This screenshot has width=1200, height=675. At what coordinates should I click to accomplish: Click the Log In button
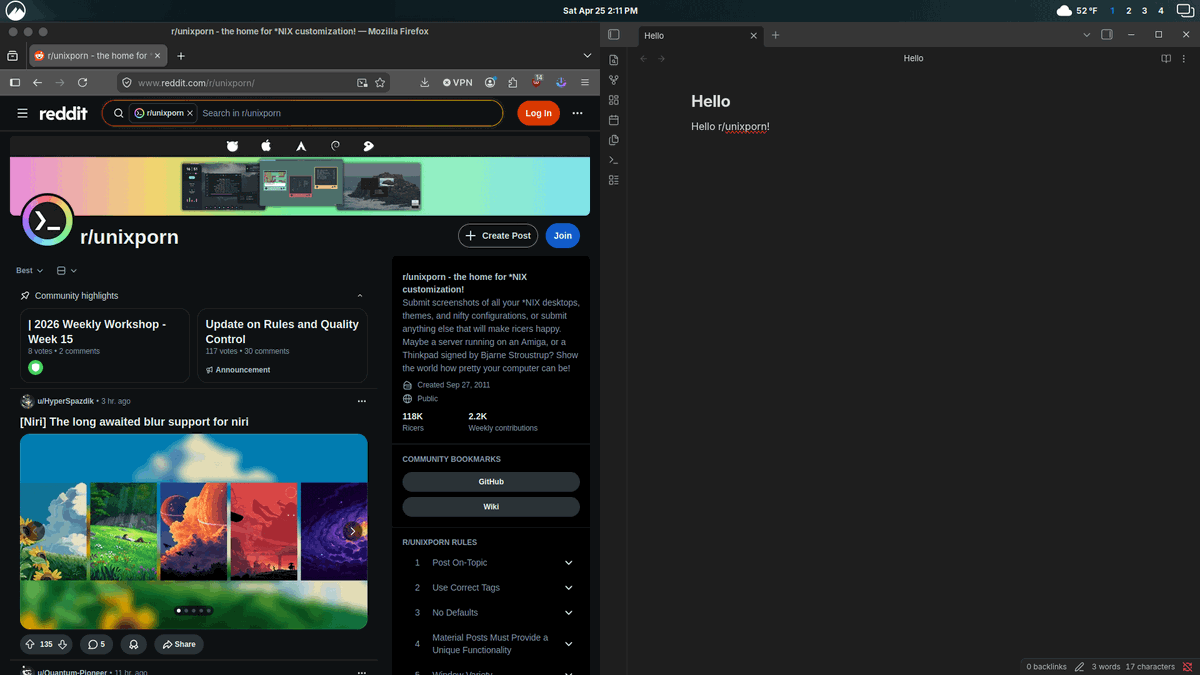click(538, 113)
